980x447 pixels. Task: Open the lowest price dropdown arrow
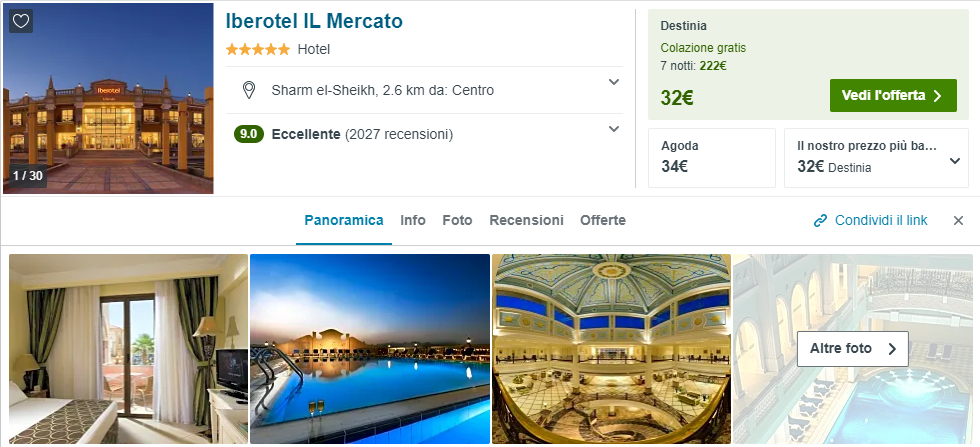tap(954, 161)
